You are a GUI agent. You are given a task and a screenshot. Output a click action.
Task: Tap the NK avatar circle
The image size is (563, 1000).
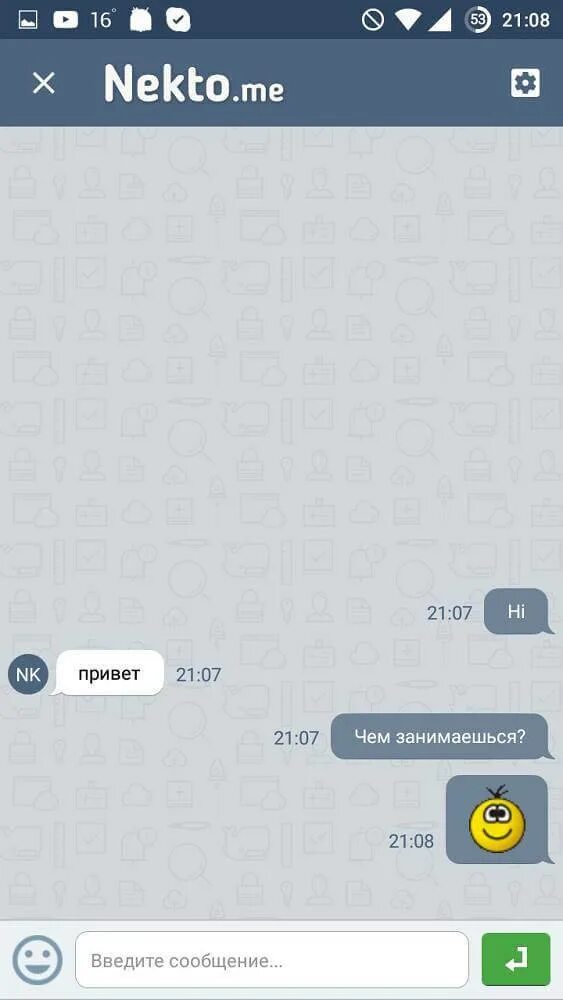(x=28, y=674)
